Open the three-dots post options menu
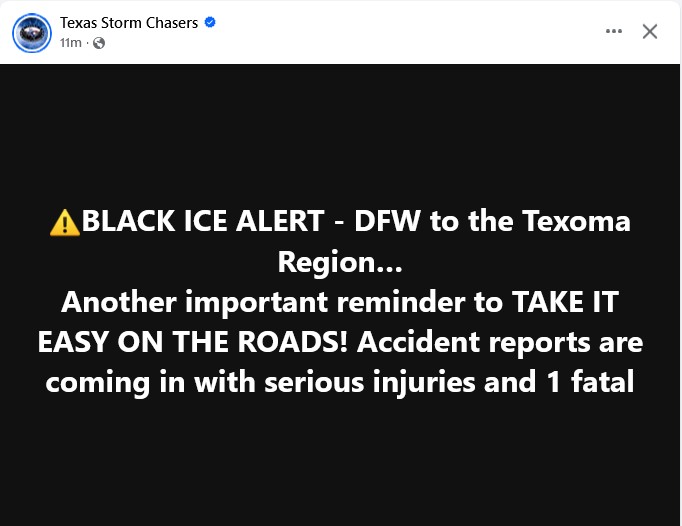This screenshot has height=526, width=682. tap(614, 31)
